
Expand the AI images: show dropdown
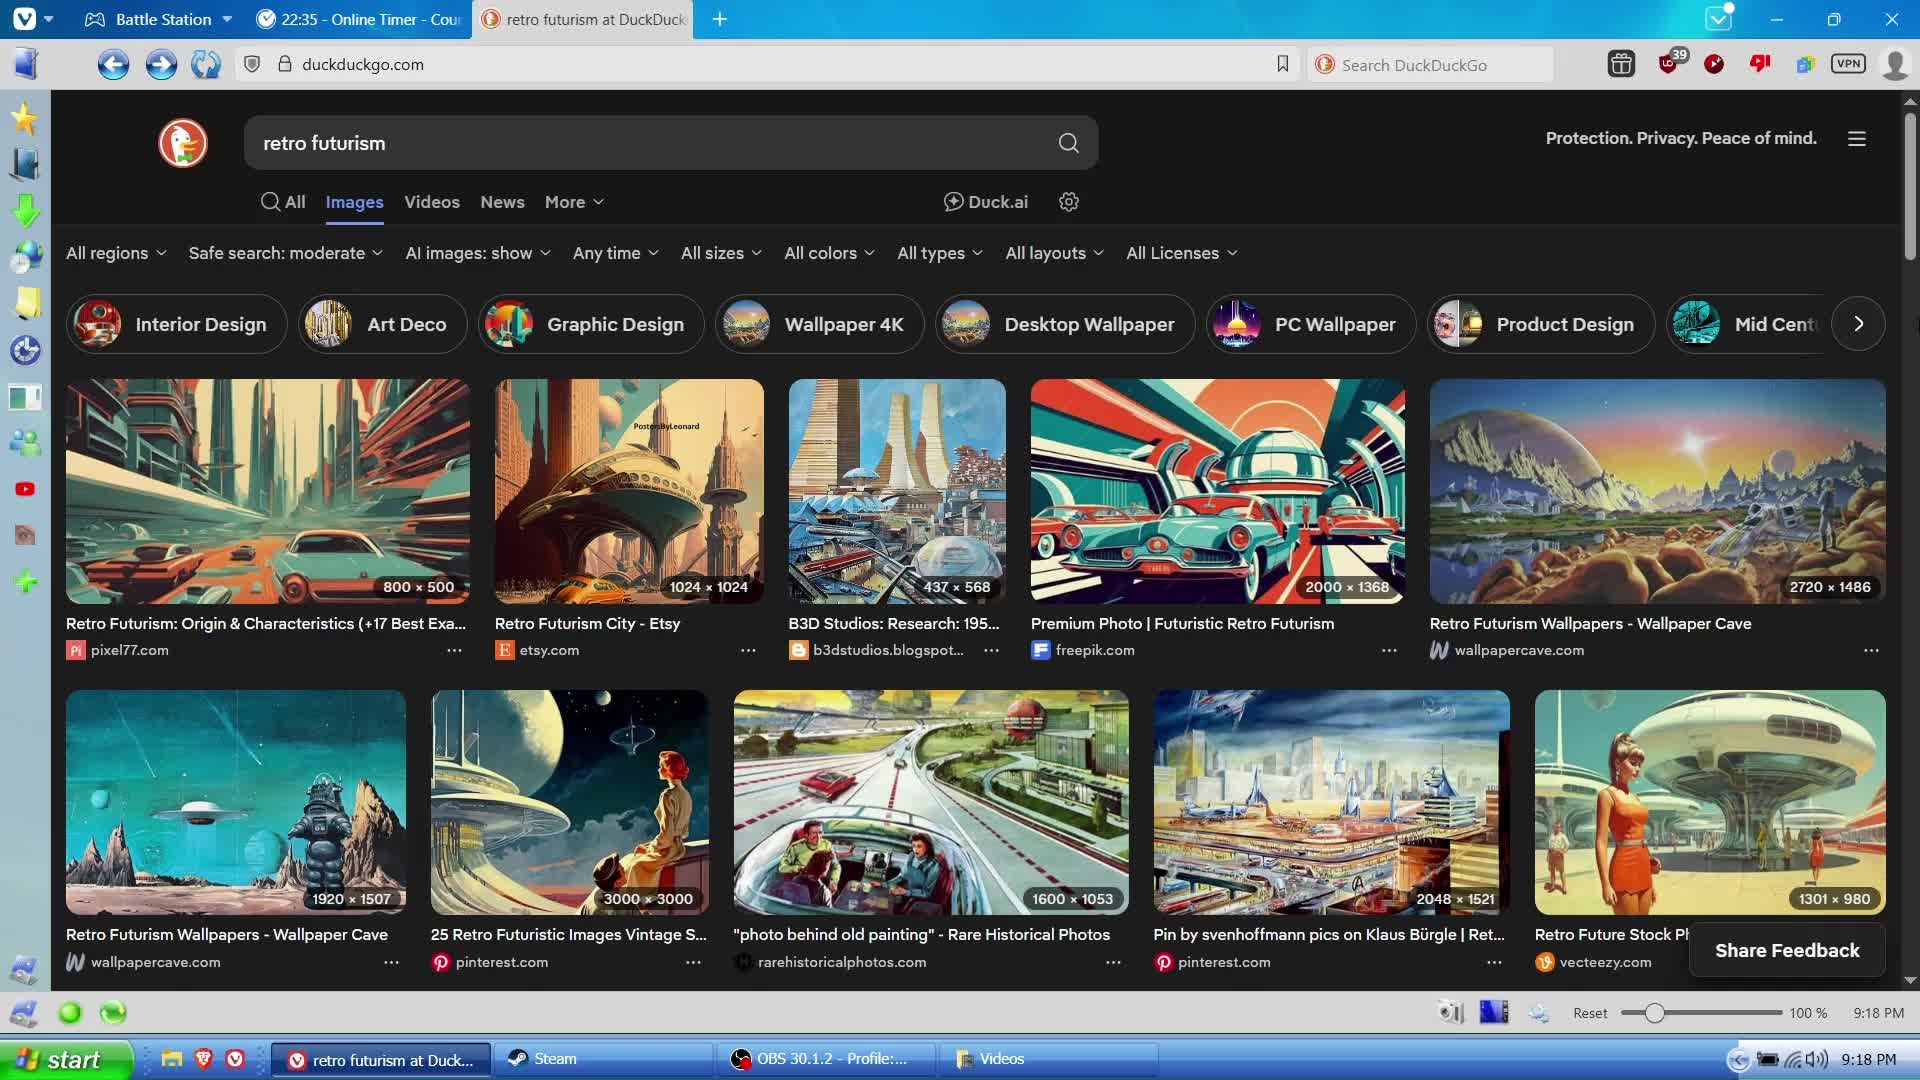click(477, 253)
